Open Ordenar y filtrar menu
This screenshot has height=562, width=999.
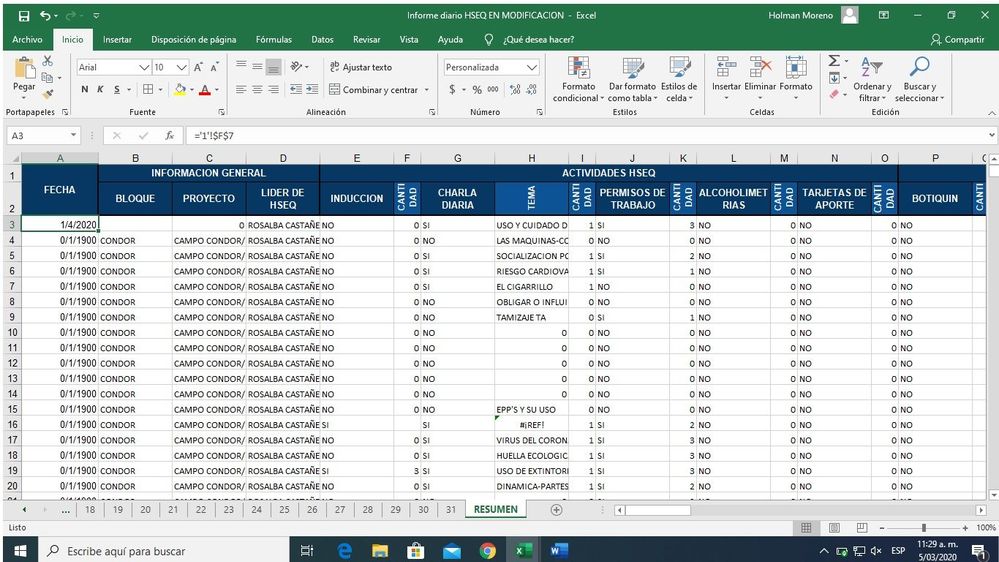click(x=872, y=79)
